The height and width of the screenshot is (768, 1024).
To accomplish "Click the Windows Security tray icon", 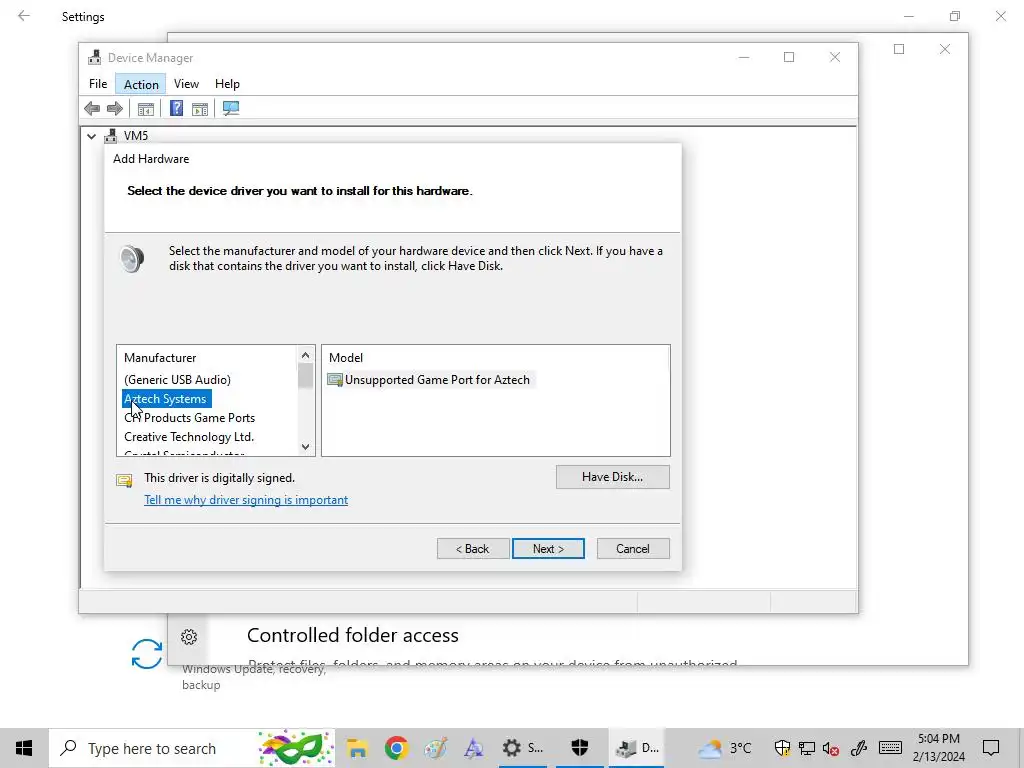I will pyautogui.click(x=782, y=748).
